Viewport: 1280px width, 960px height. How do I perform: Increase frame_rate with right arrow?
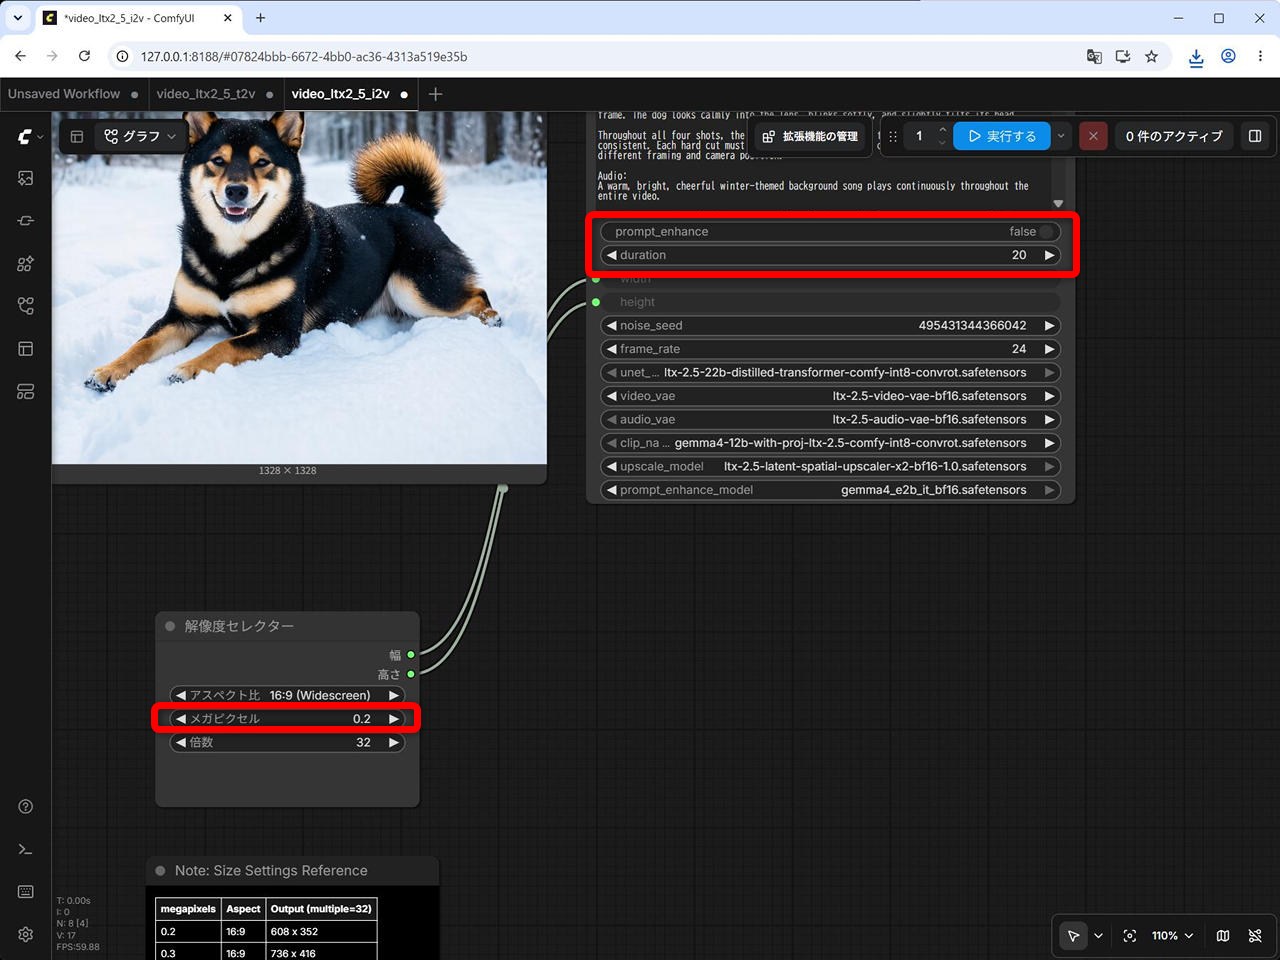[1049, 349]
